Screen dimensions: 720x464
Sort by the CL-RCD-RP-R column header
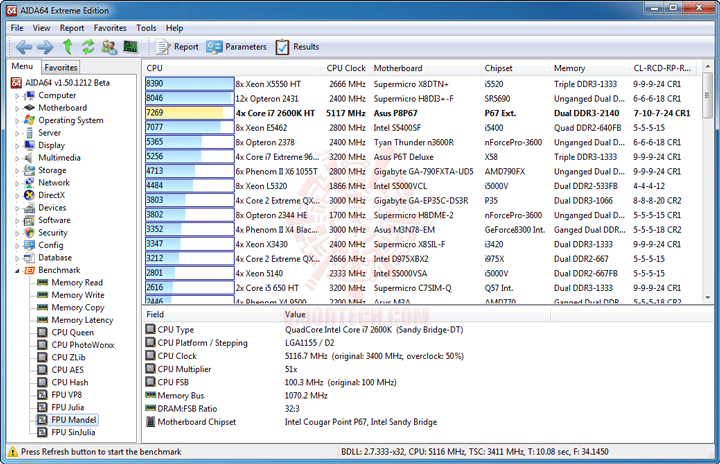pos(663,68)
